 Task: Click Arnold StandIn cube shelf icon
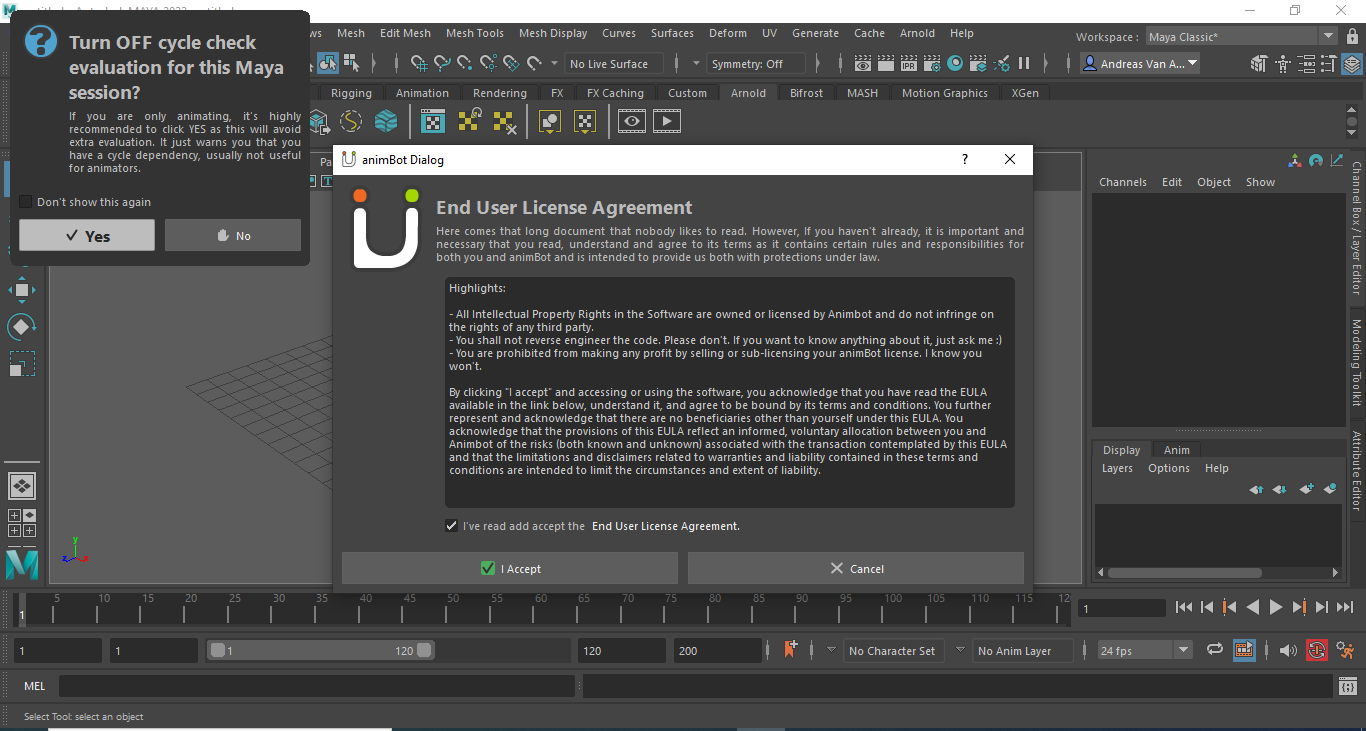[x=319, y=122]
